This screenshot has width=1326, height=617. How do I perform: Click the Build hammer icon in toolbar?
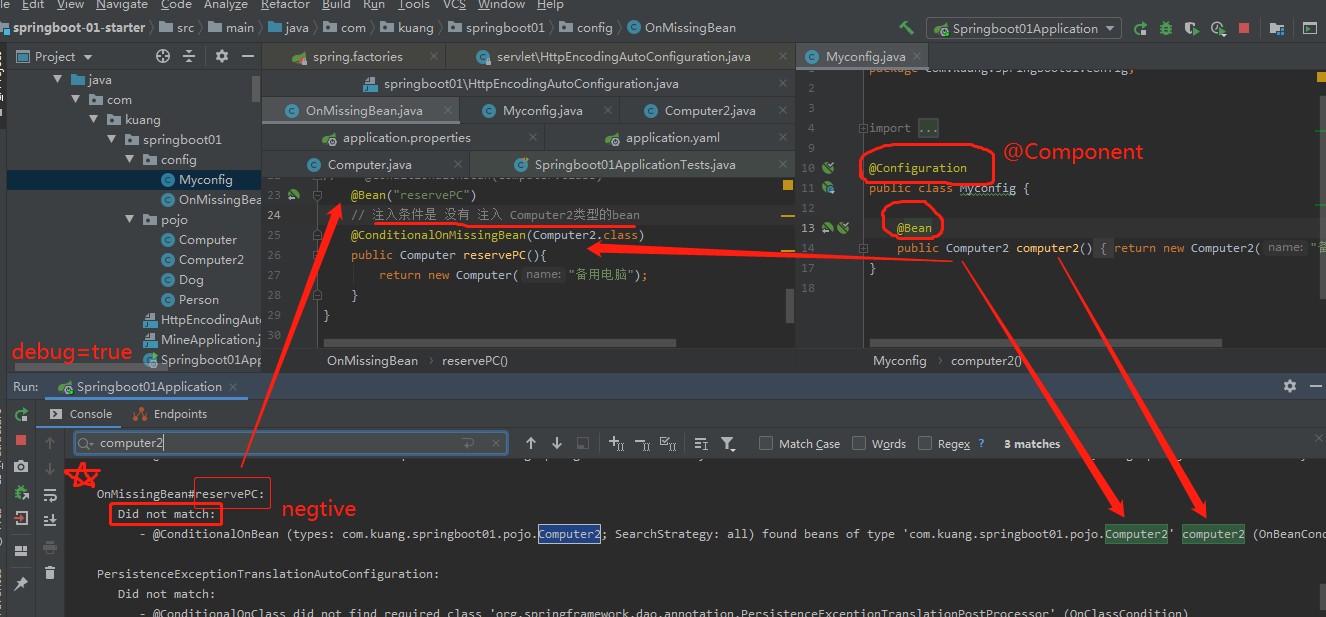906,28
